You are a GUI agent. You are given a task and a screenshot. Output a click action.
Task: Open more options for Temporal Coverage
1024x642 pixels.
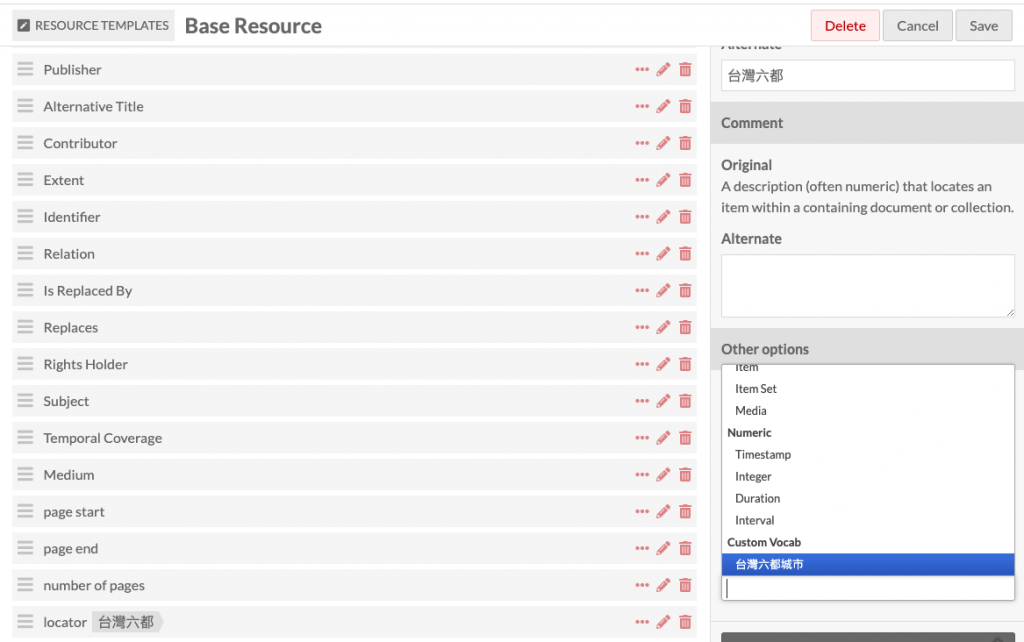[x=642, y=438]
